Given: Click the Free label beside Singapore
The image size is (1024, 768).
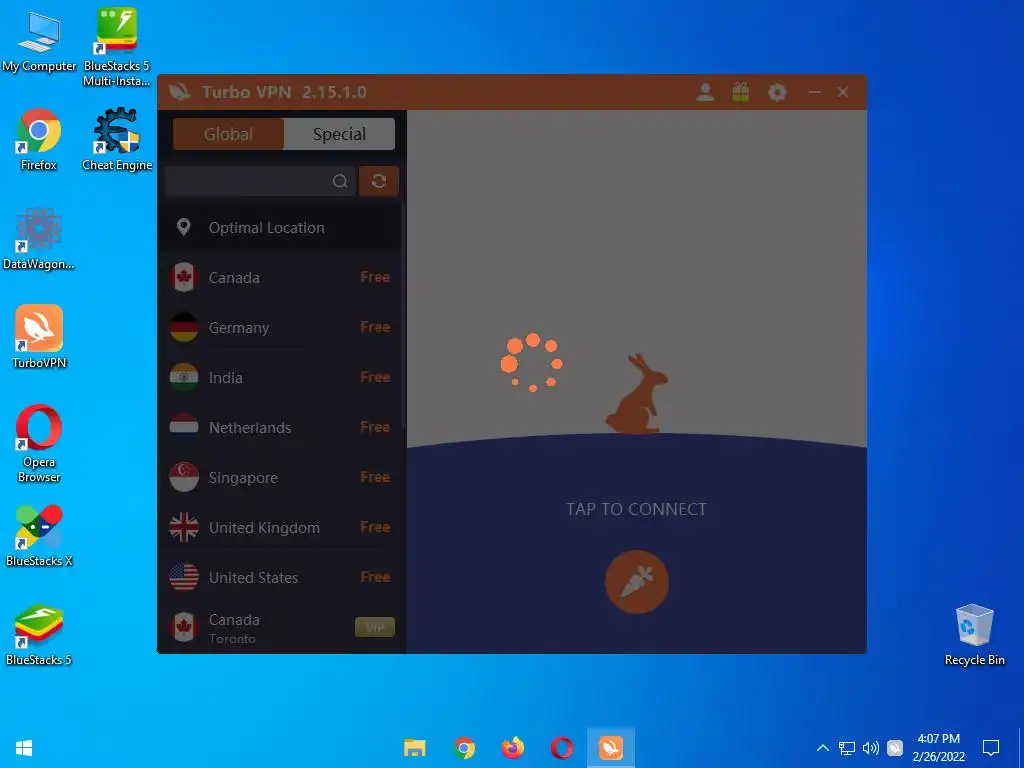Looking at the screenshot, I should 376,477.
